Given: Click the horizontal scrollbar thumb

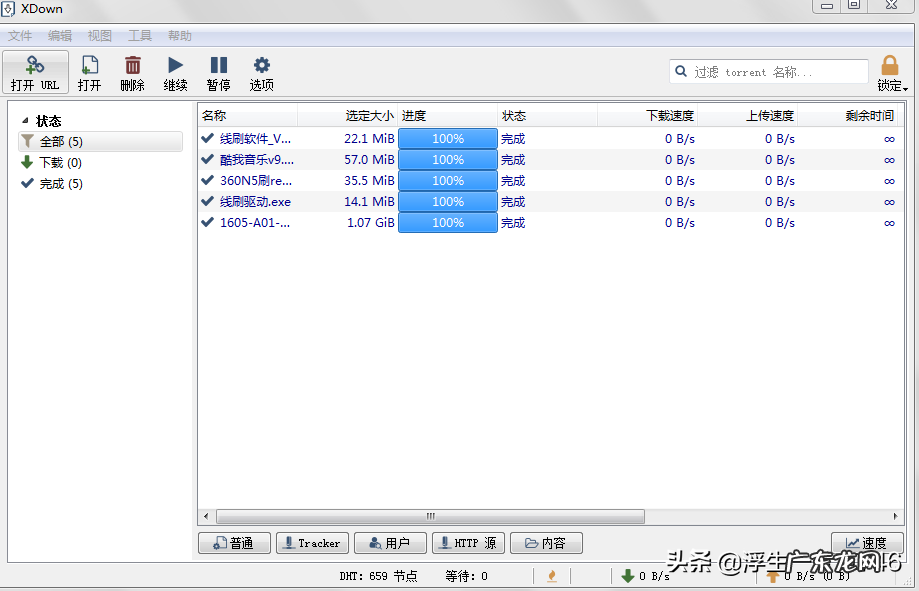Looking at the screenshot, I should [431, 517].
